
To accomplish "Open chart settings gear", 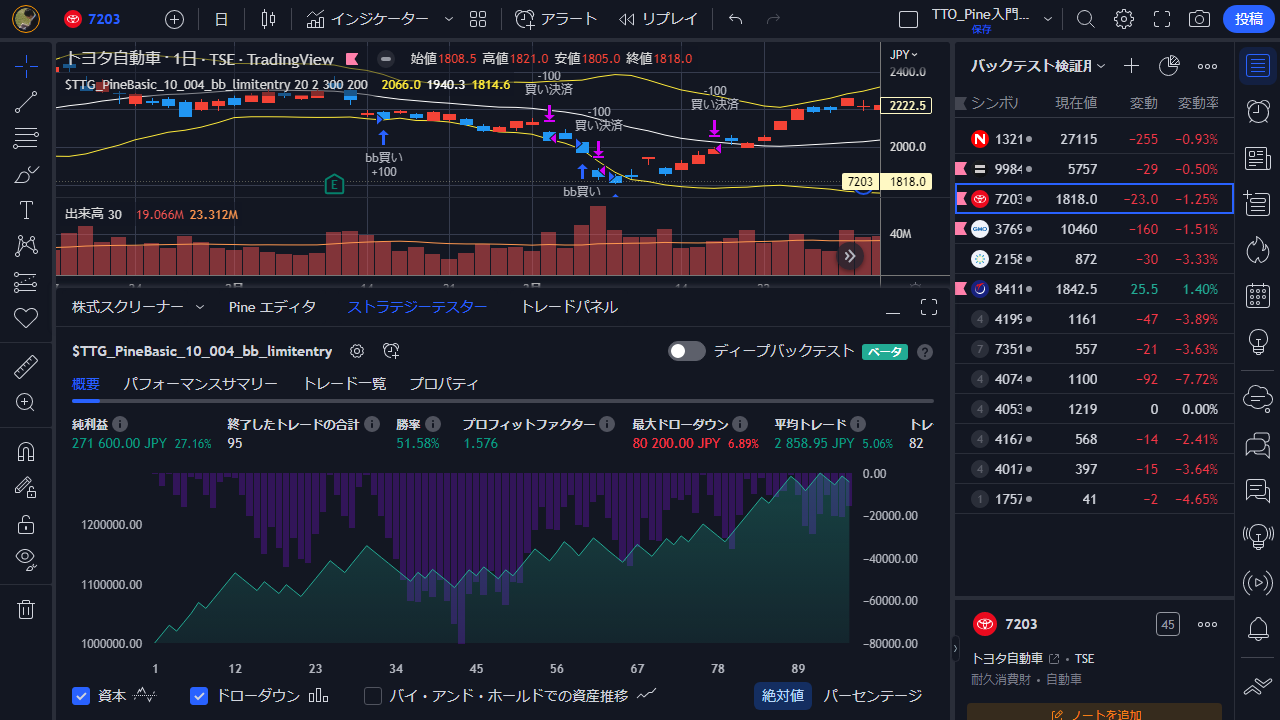I will (1124, 19).
